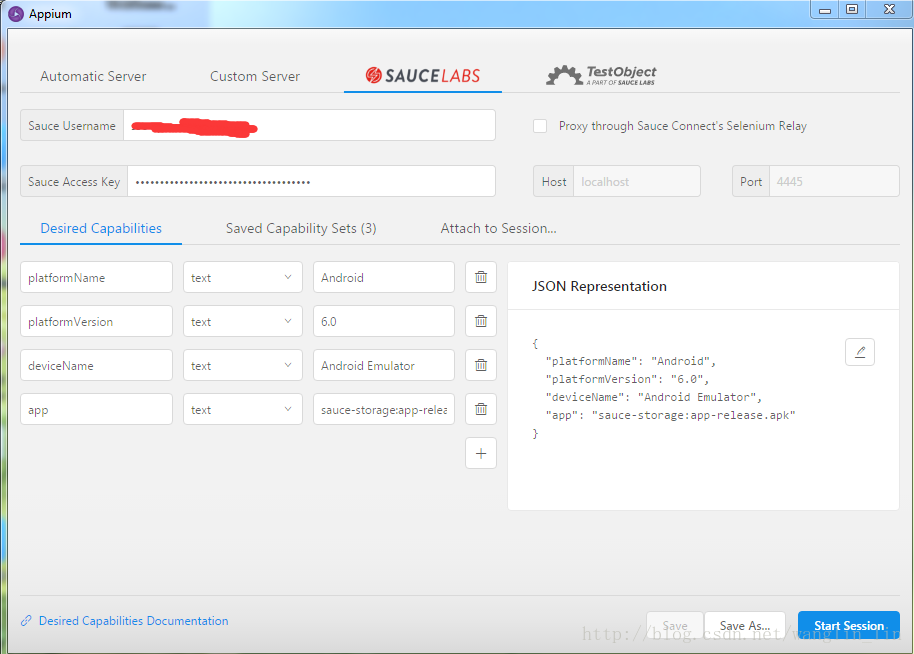Edit raw JSON with pencil icon
The height and width of the screenshot is (654, 914).
tap(860, 352)
